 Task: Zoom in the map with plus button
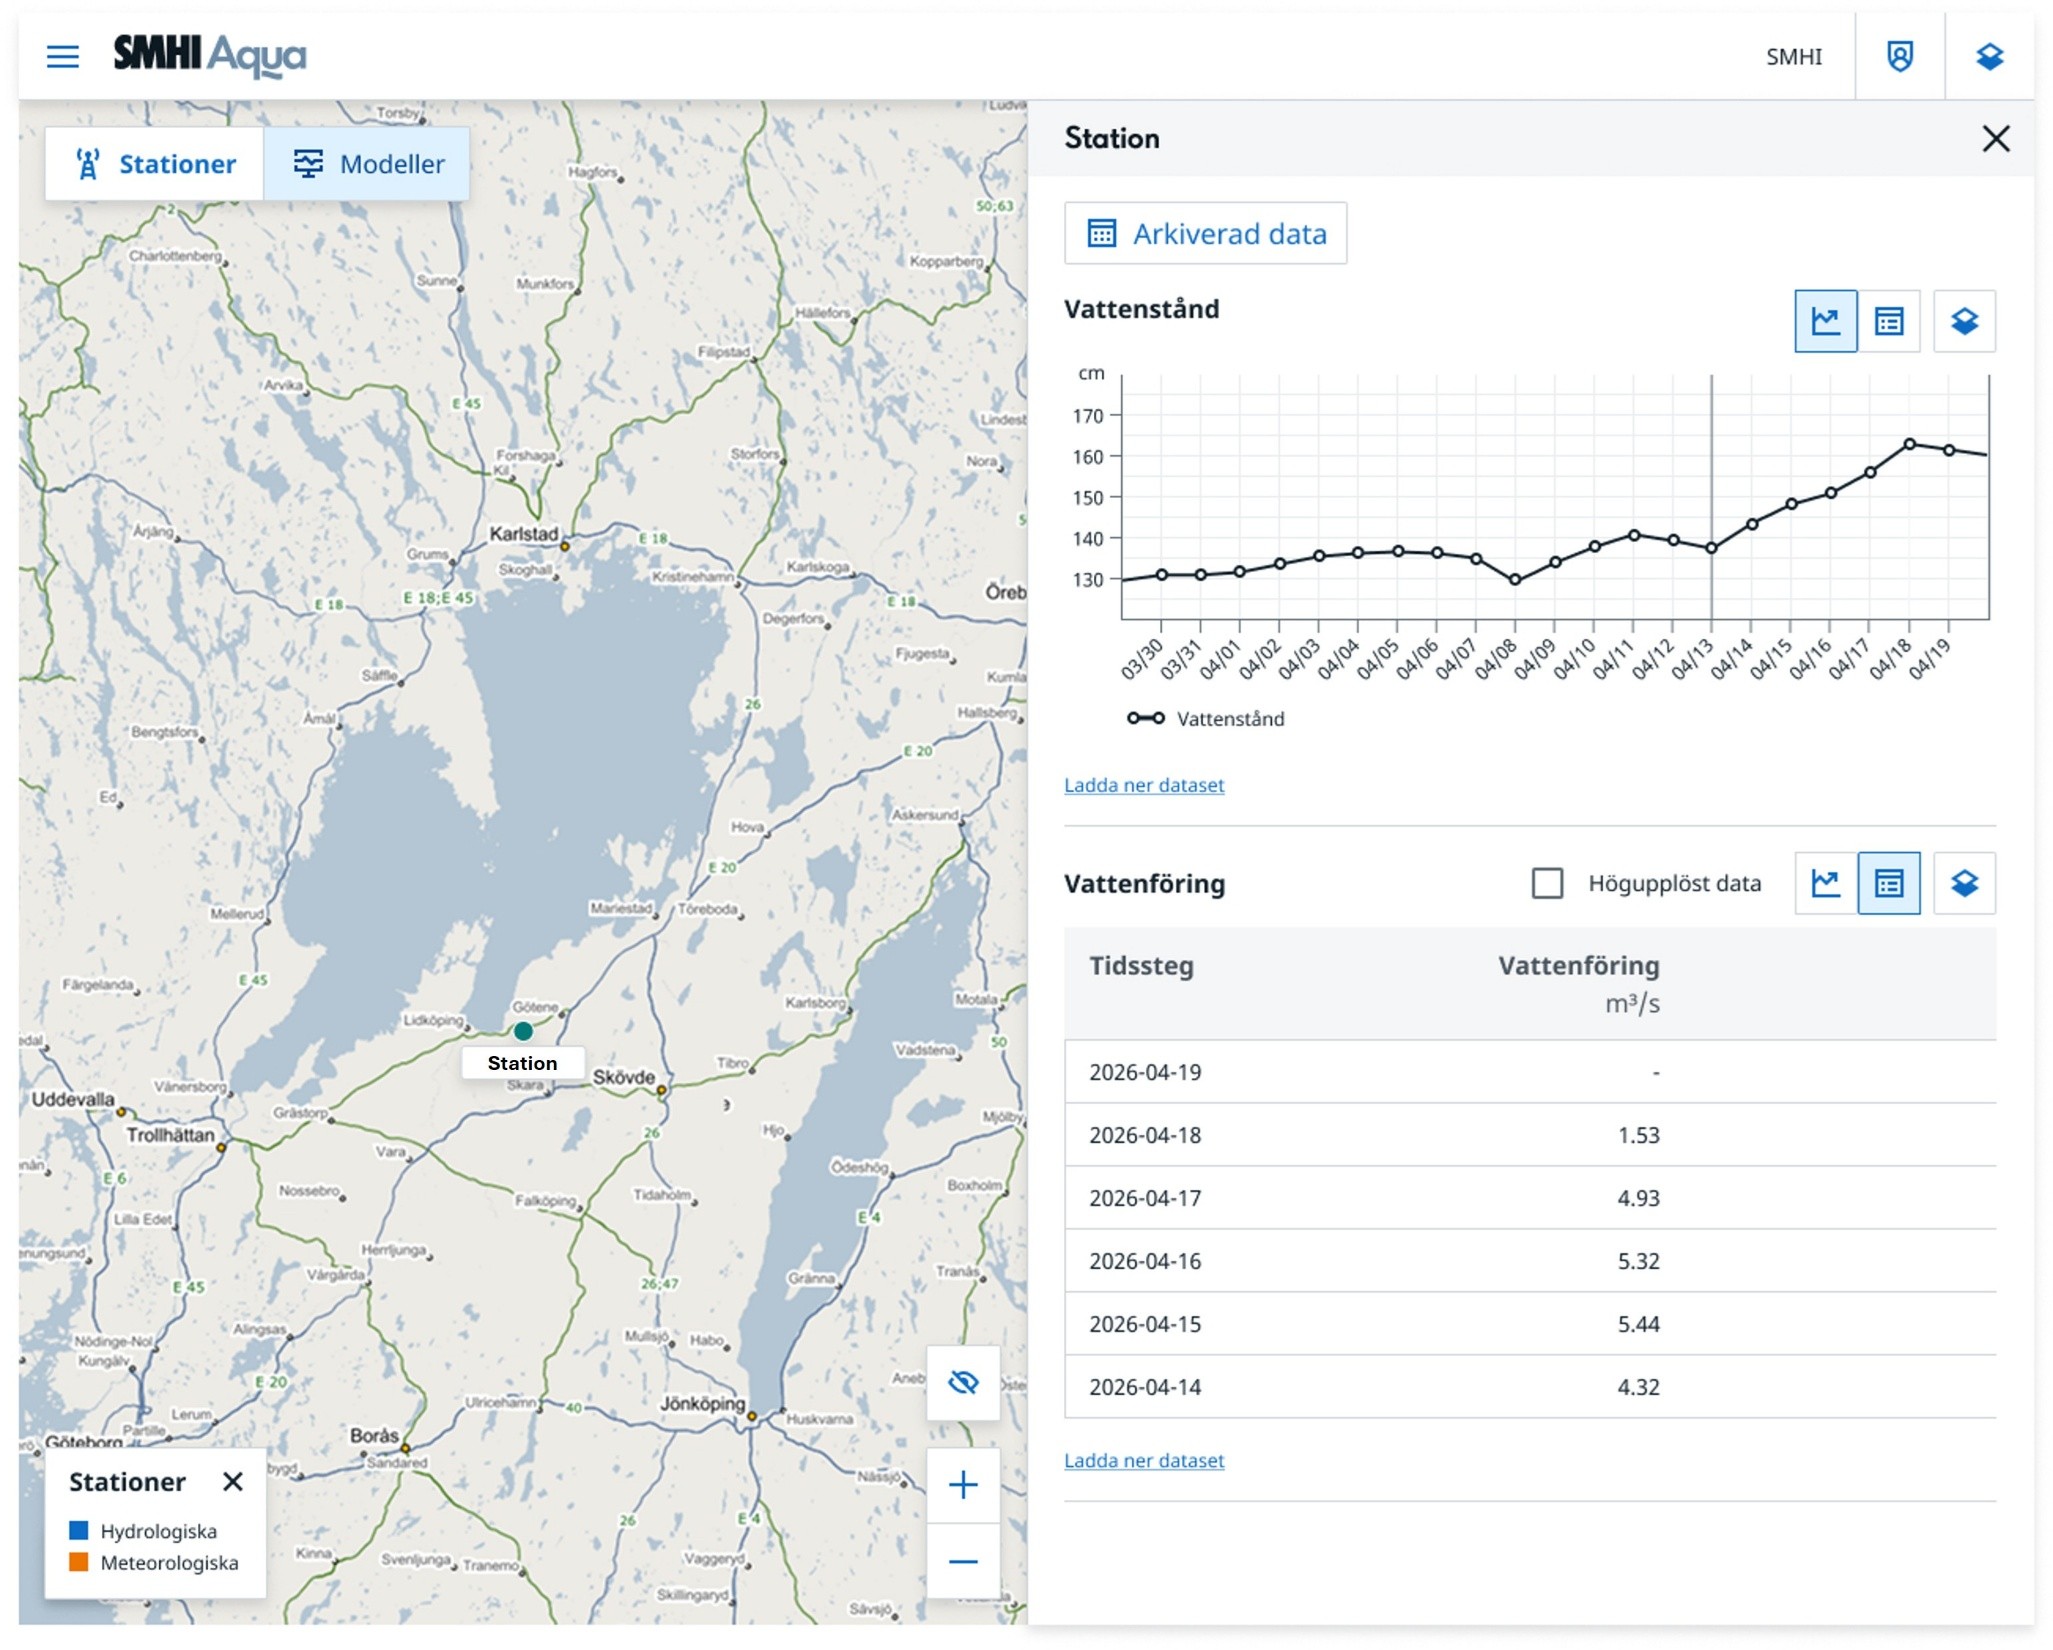tap(962, 1484)
